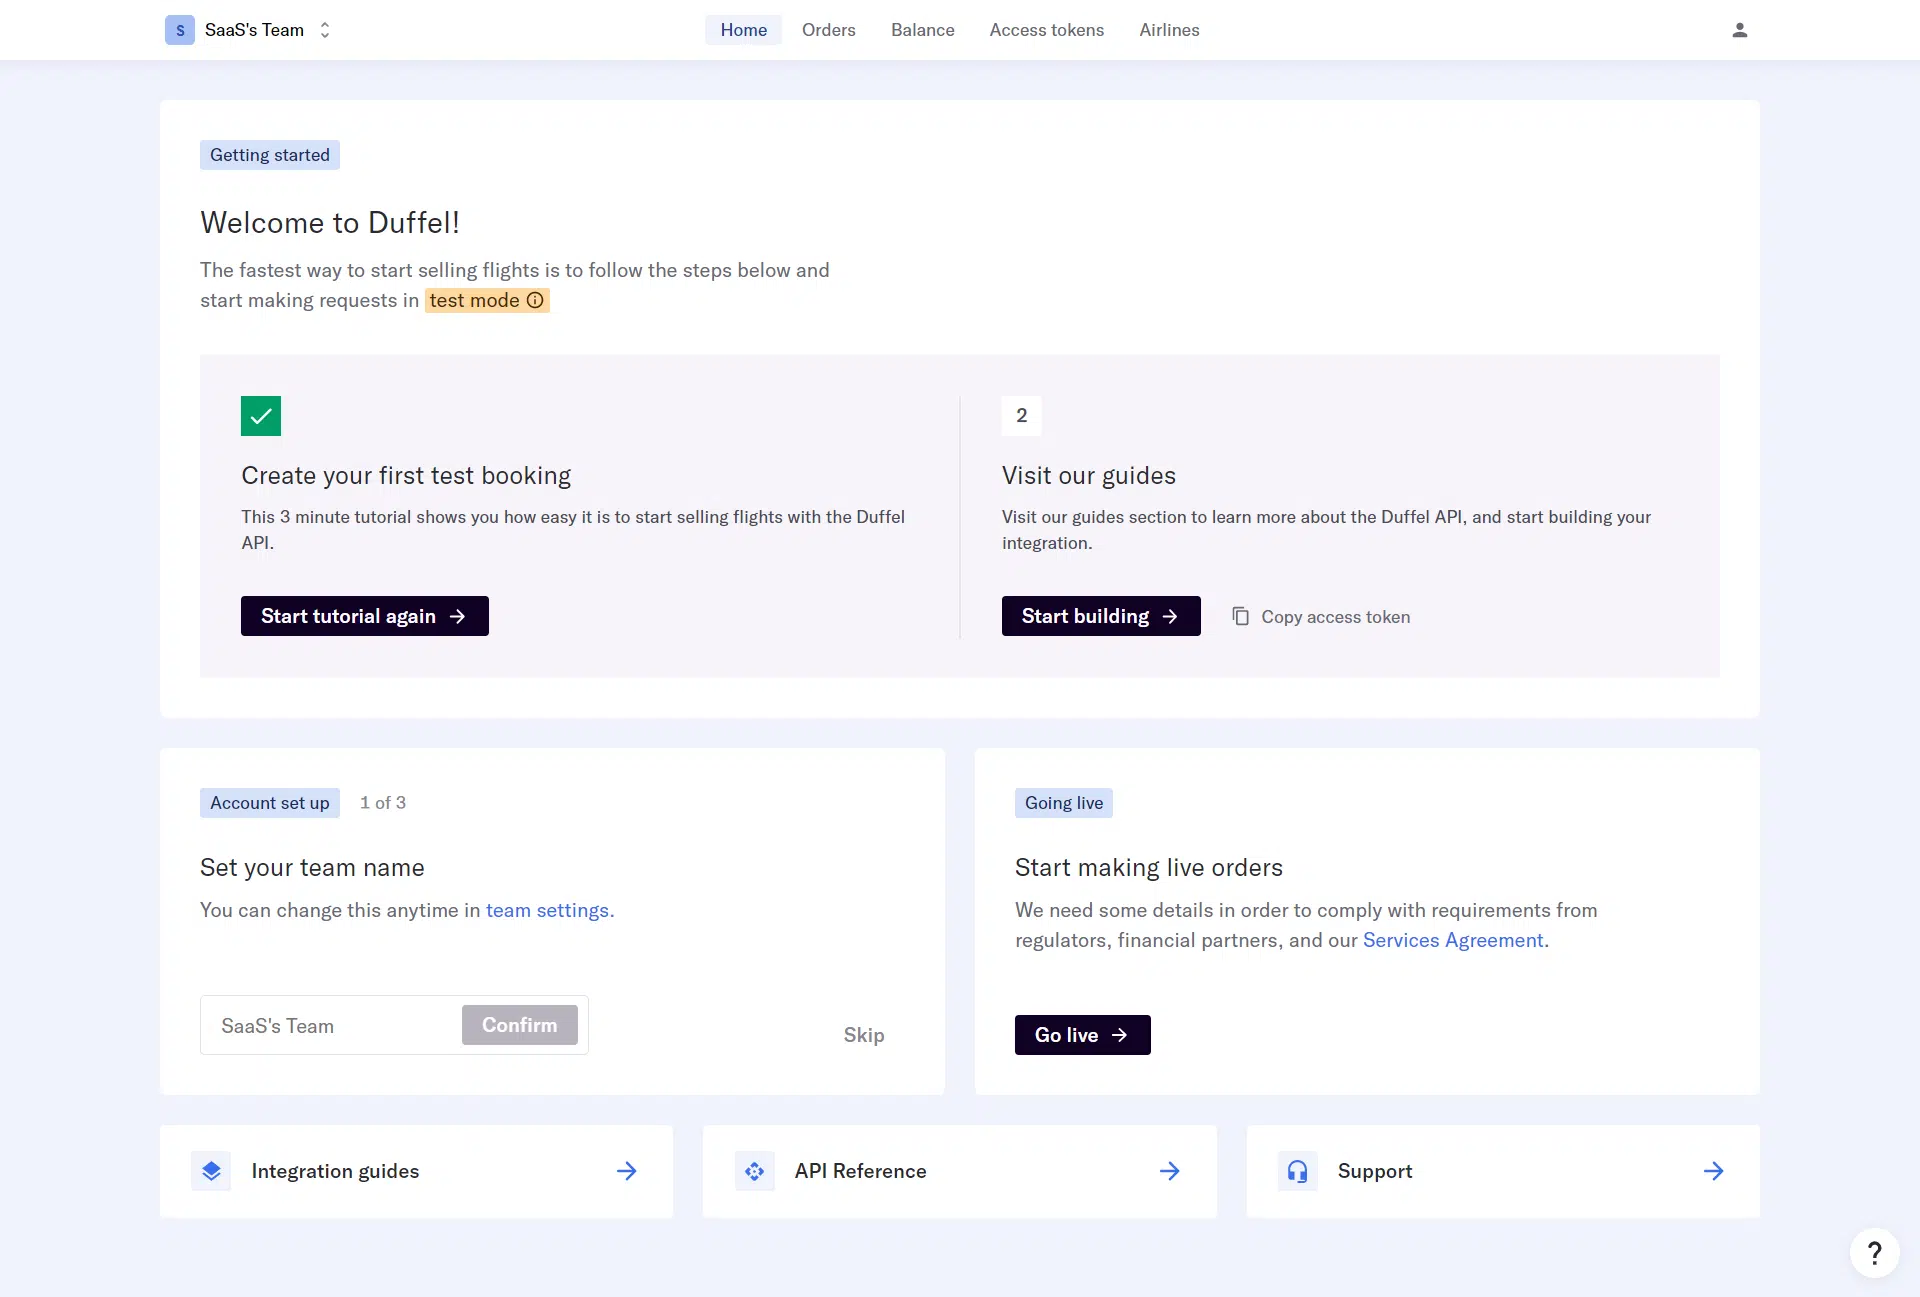Click the step 2 number badge
Image resolution: width=1920 pixels, height=1297 pixels.
pyautogui.click(x=1022, y=416)
